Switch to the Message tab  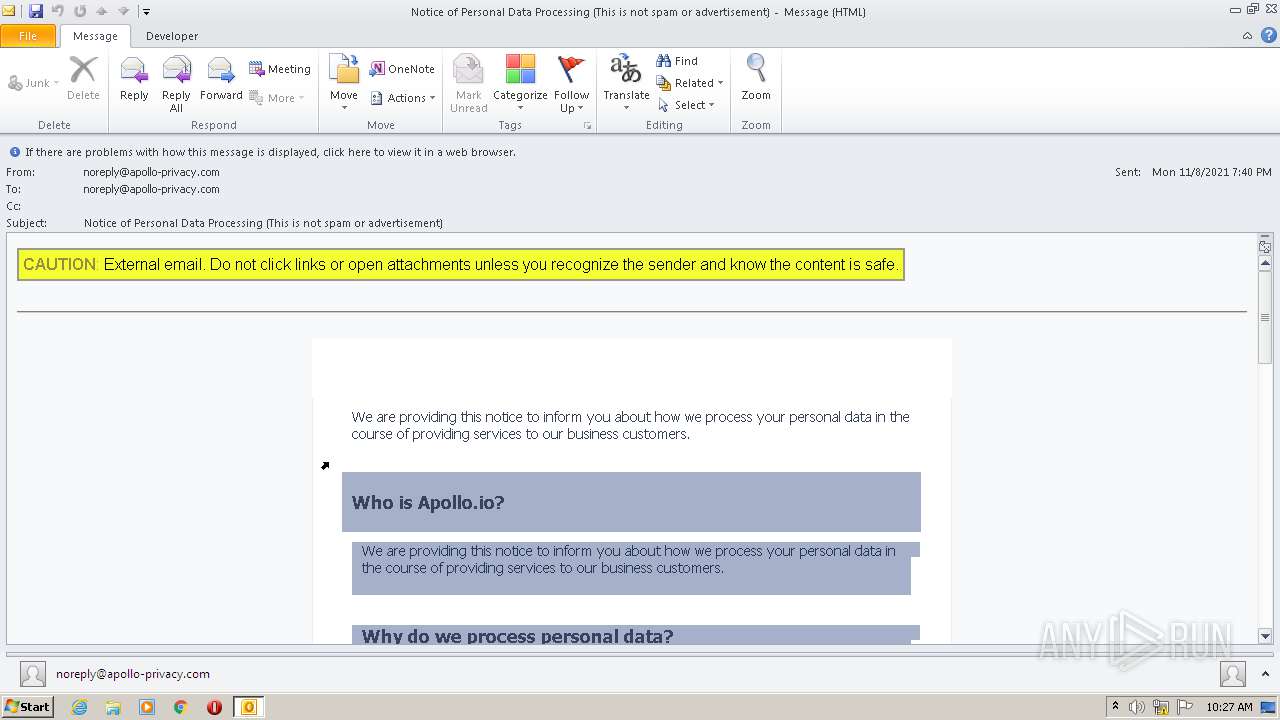[95, 36]
